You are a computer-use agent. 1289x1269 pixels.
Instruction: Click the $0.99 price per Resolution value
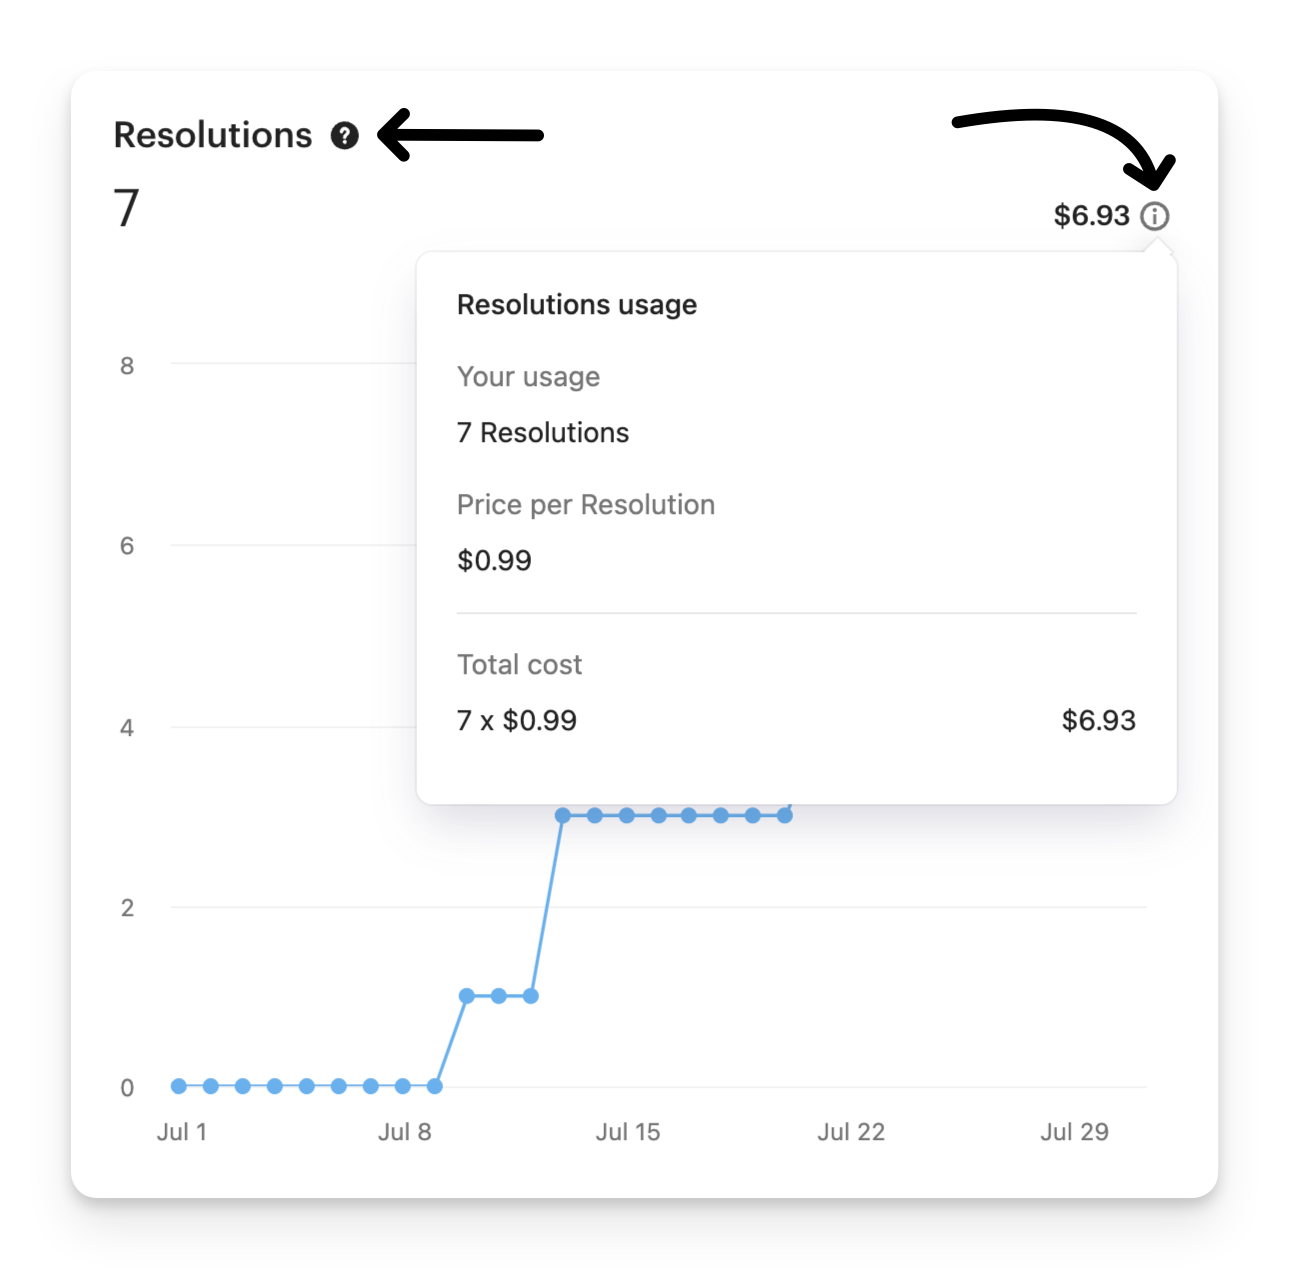click(x=494, y=560)
